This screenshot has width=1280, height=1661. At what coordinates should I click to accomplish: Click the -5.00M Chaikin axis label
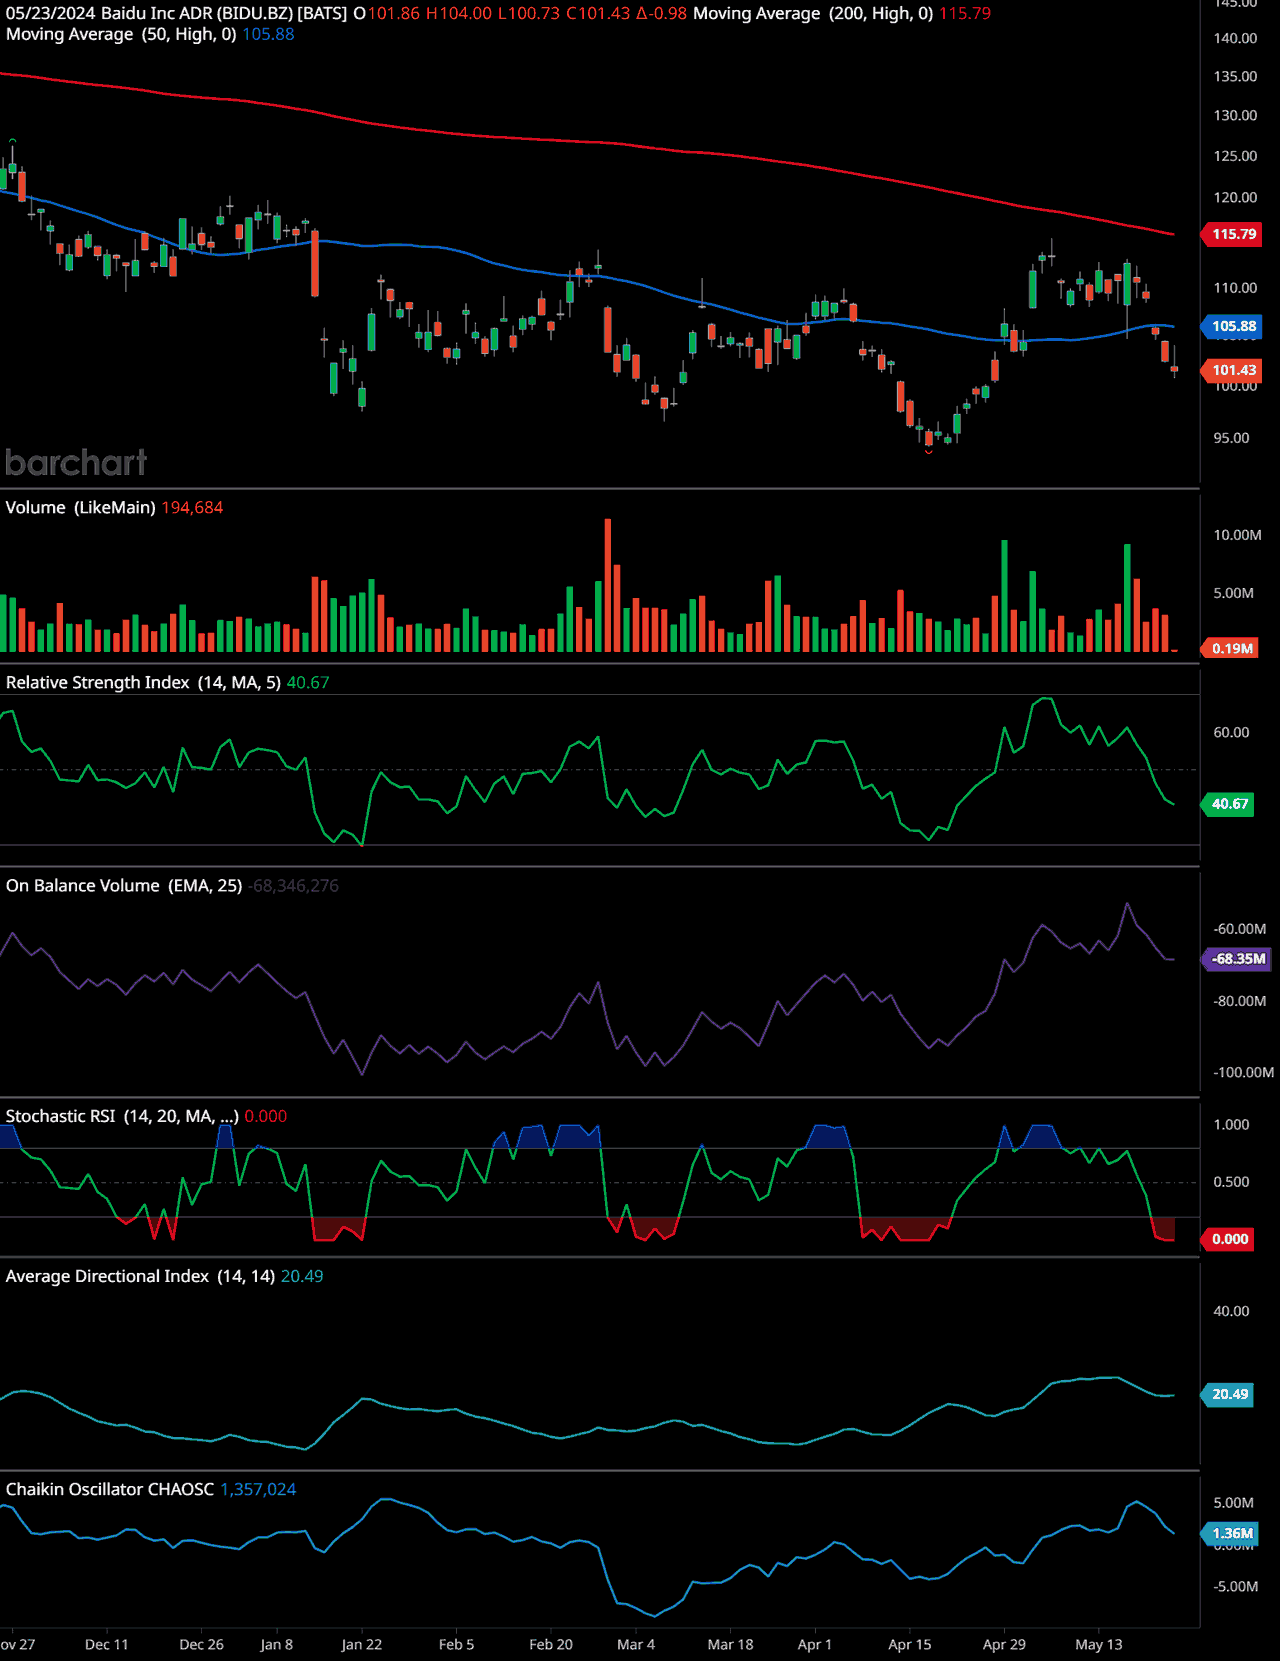coord(1236,1587)
